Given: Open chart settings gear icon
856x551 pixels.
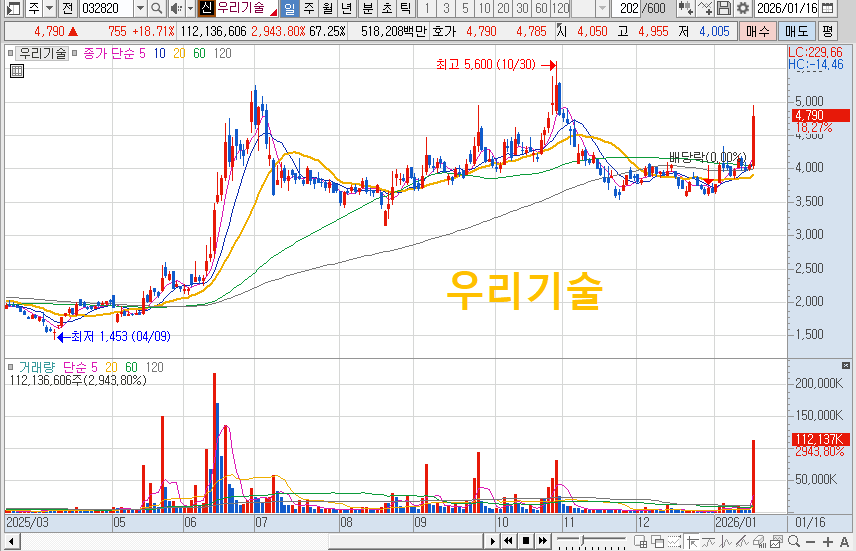Looking at the screenshot, I should pos(743,8).
